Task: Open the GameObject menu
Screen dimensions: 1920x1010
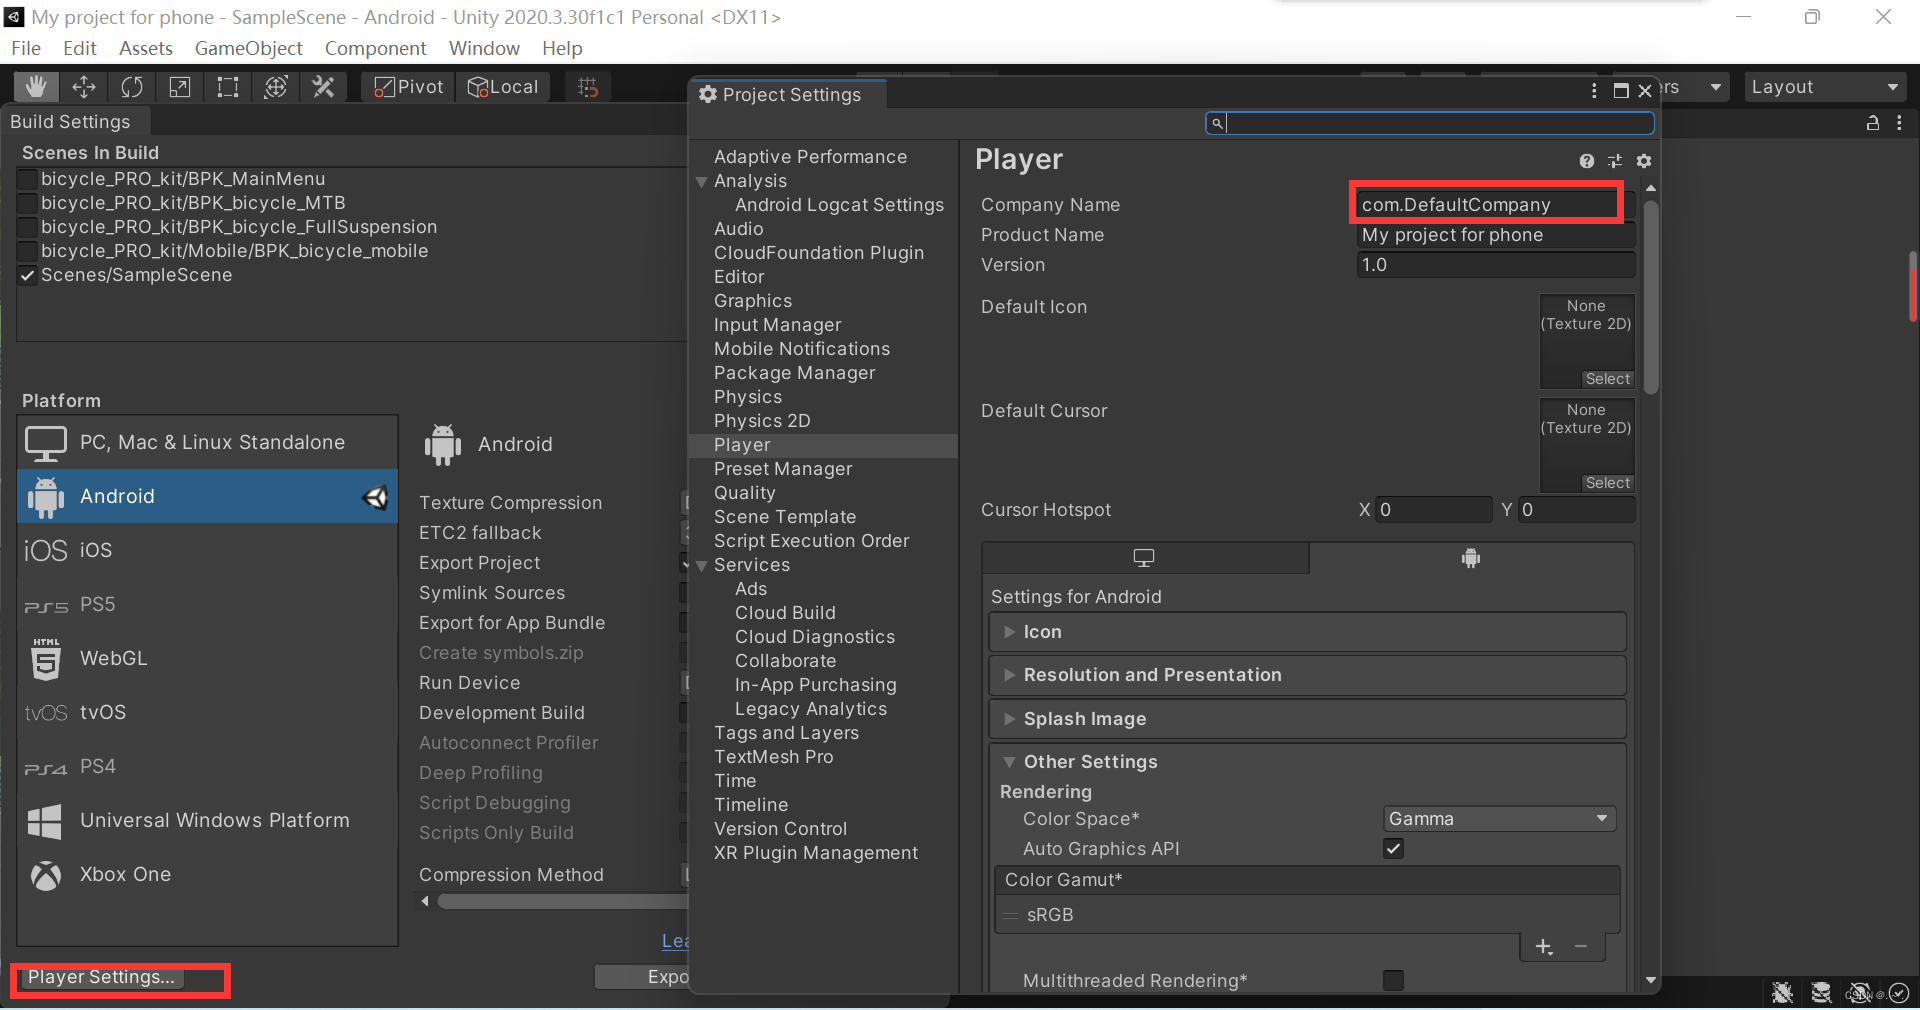Action: pos(248,48)
